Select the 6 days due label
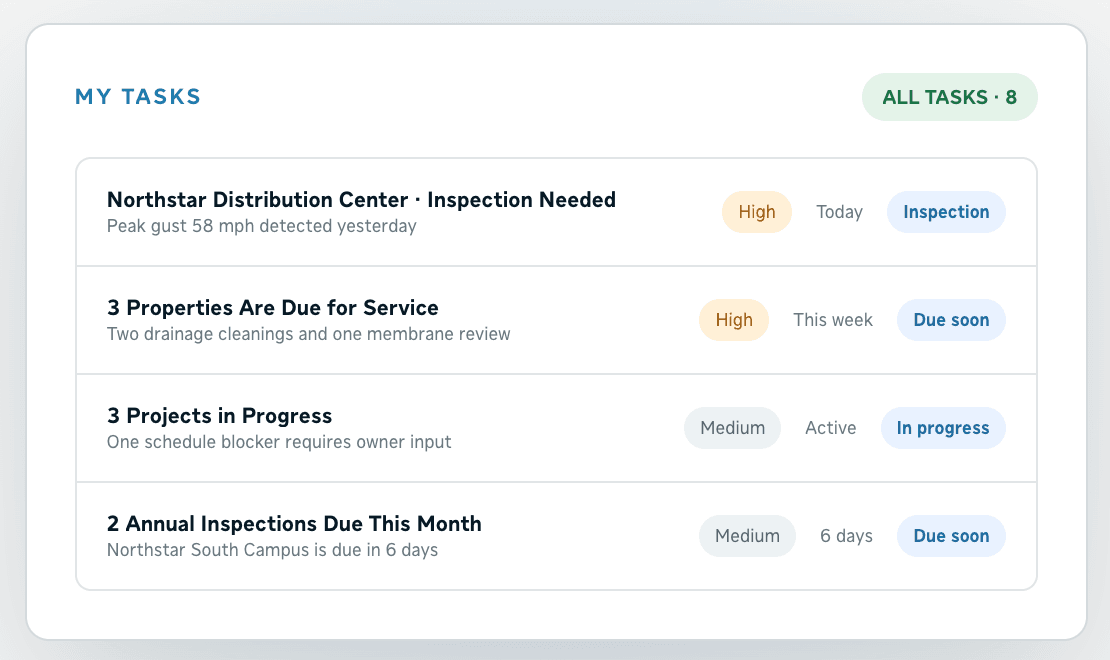 [x=846, y=536]
